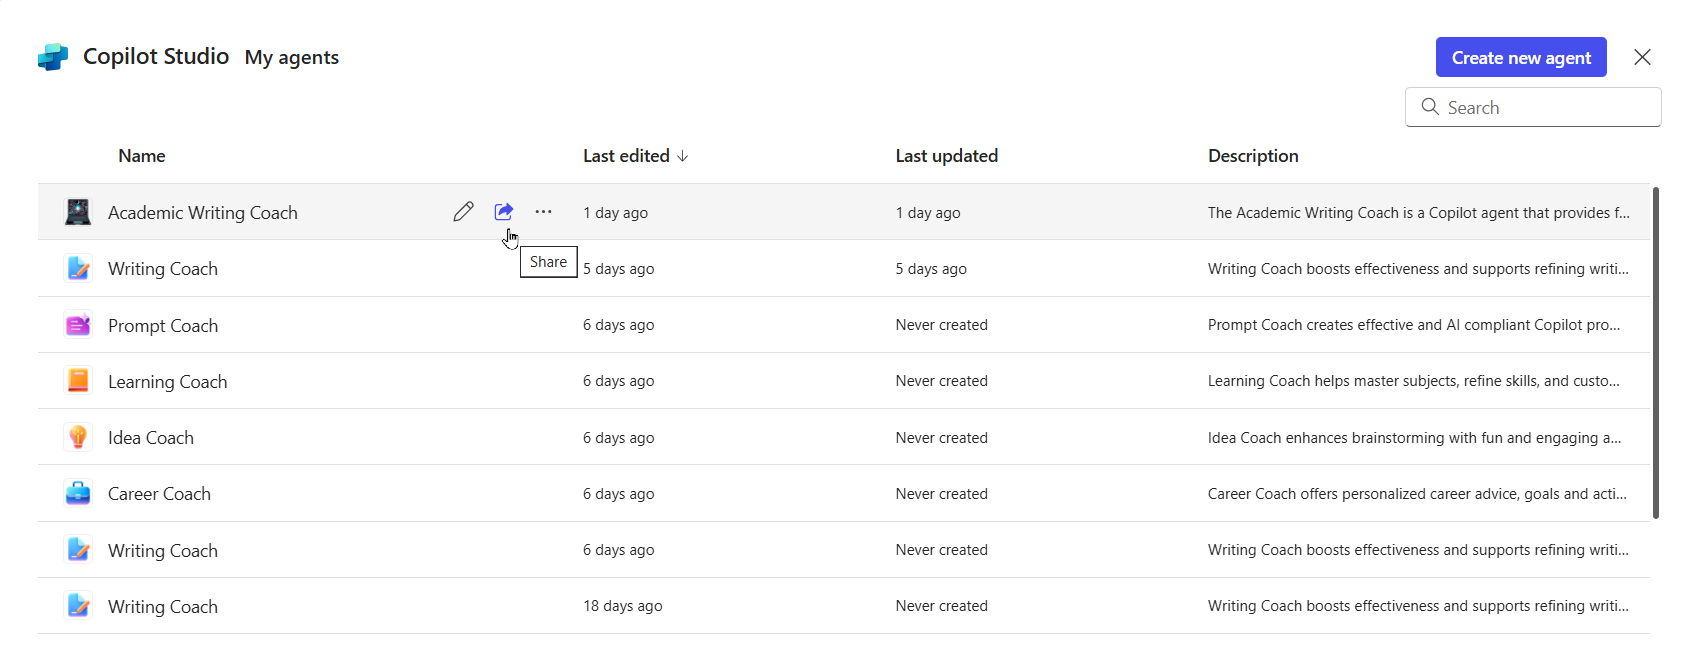The width and height of the screenshot is (1695, 645).
Task: Click the Name column header
Action: [x=142, y=156]
